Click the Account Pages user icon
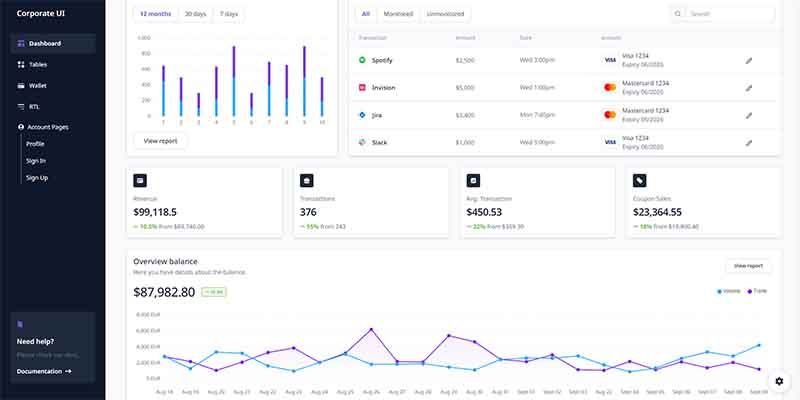 [21, 127]
